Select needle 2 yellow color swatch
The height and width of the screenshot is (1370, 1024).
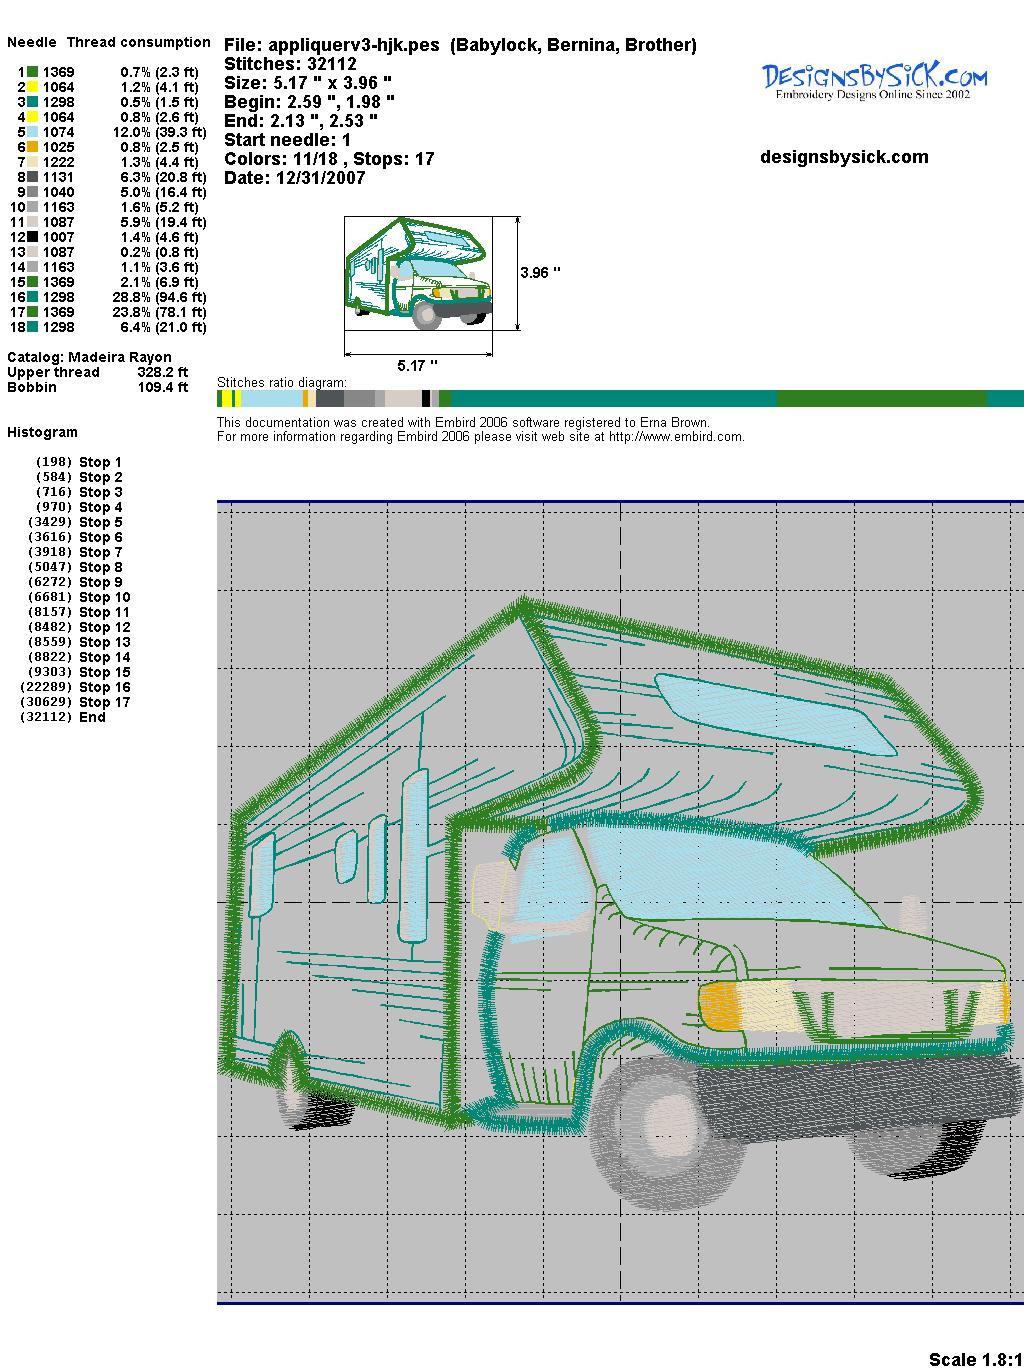pos(32,87)
